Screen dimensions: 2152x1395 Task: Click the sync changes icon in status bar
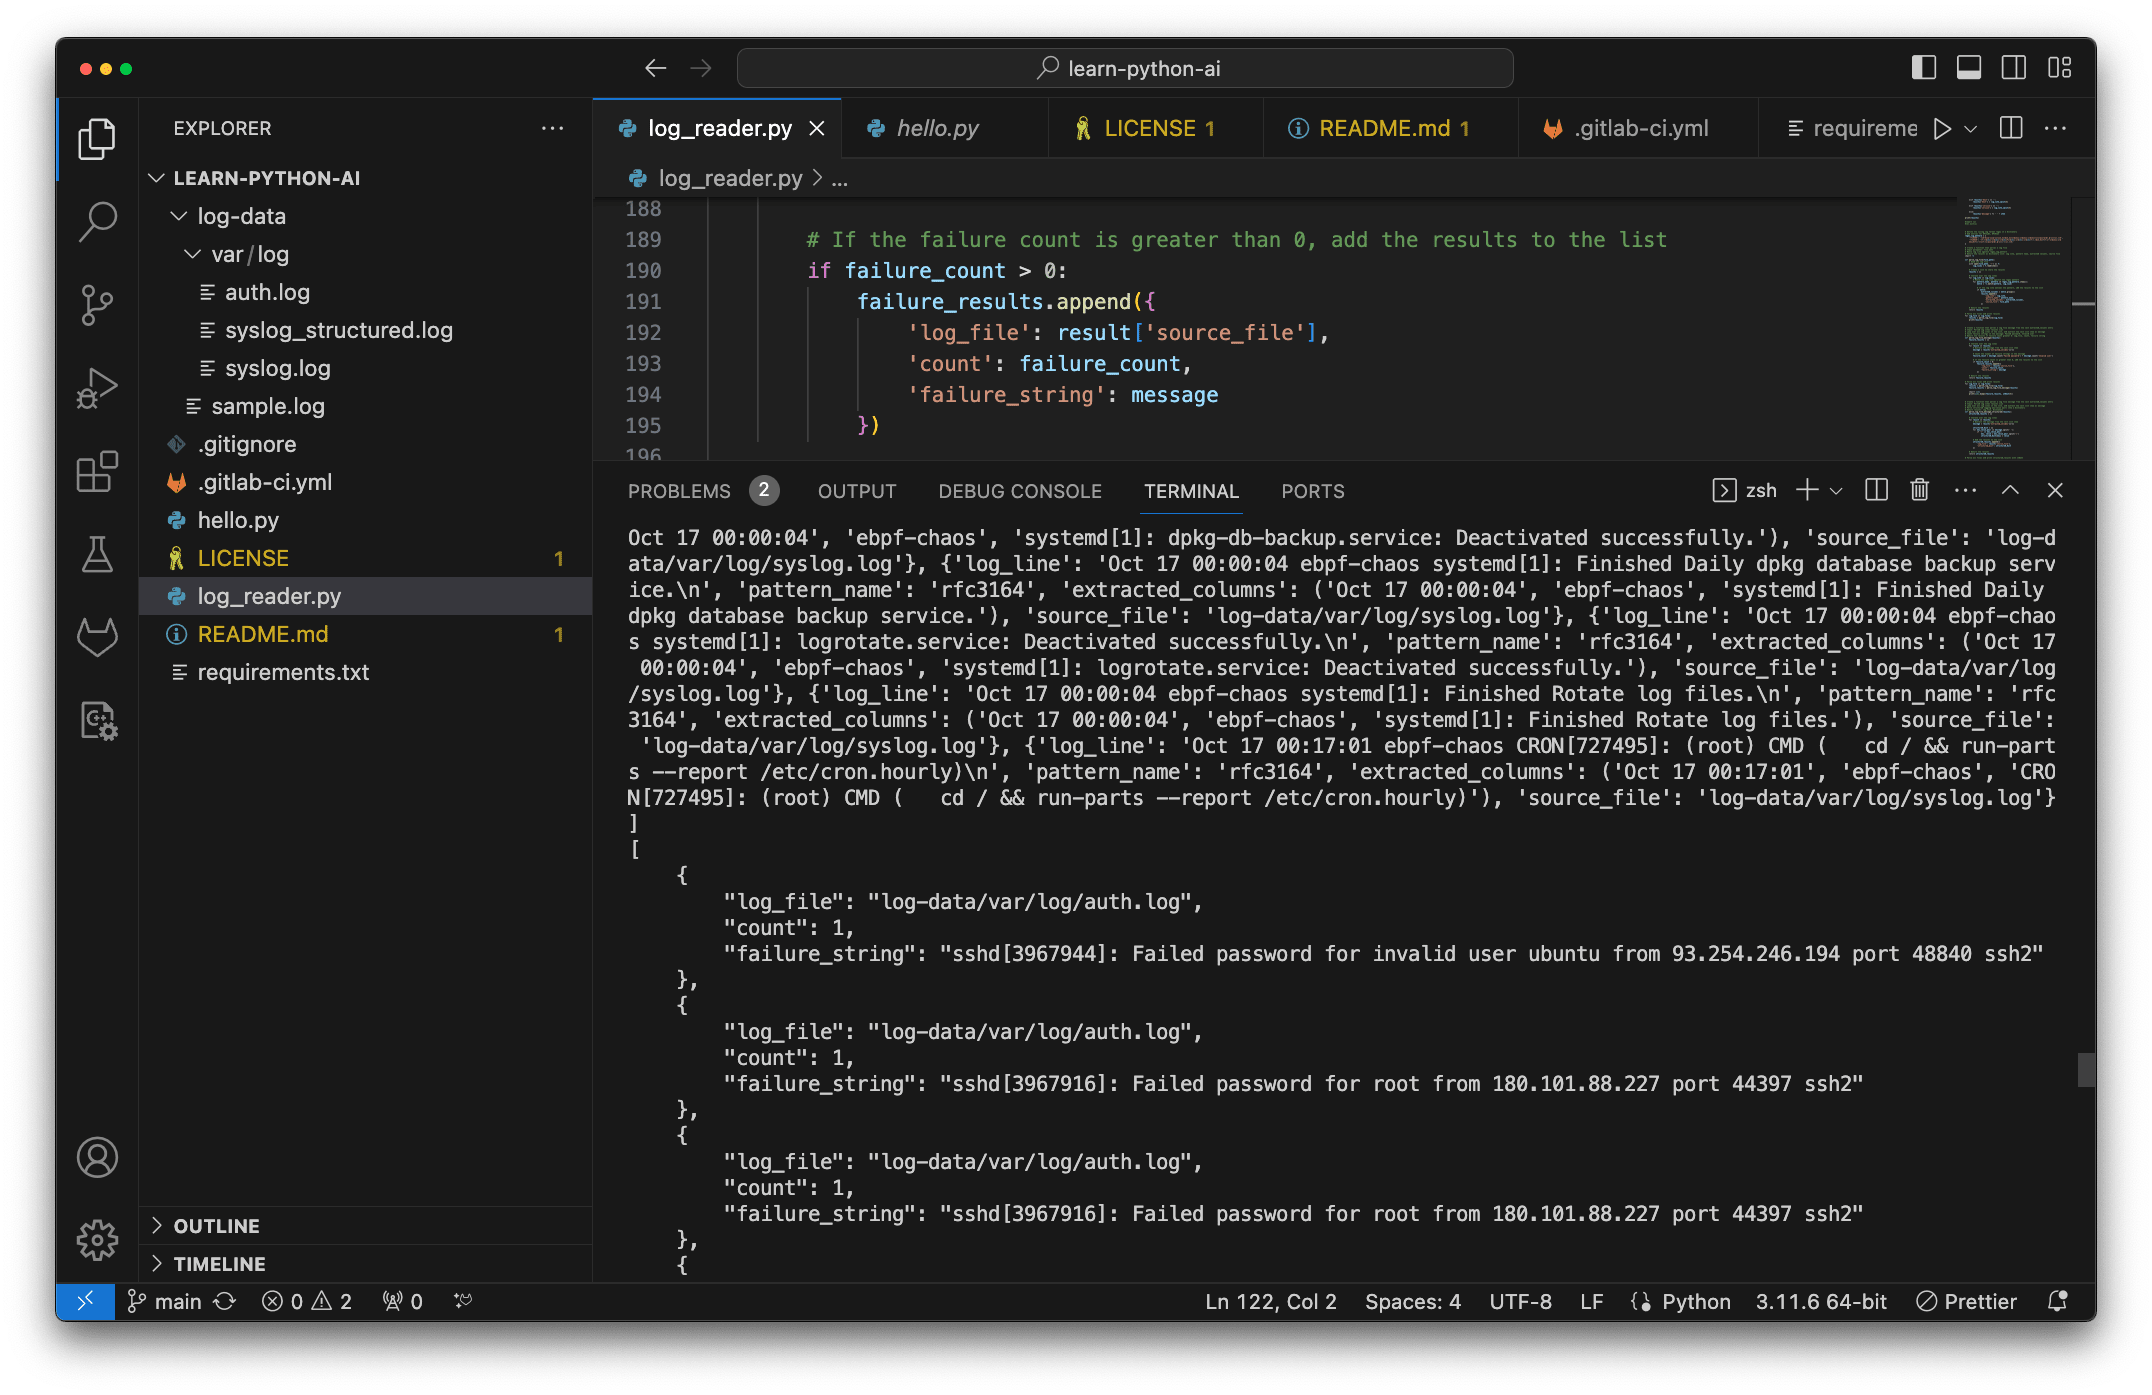coord(225,1301)
